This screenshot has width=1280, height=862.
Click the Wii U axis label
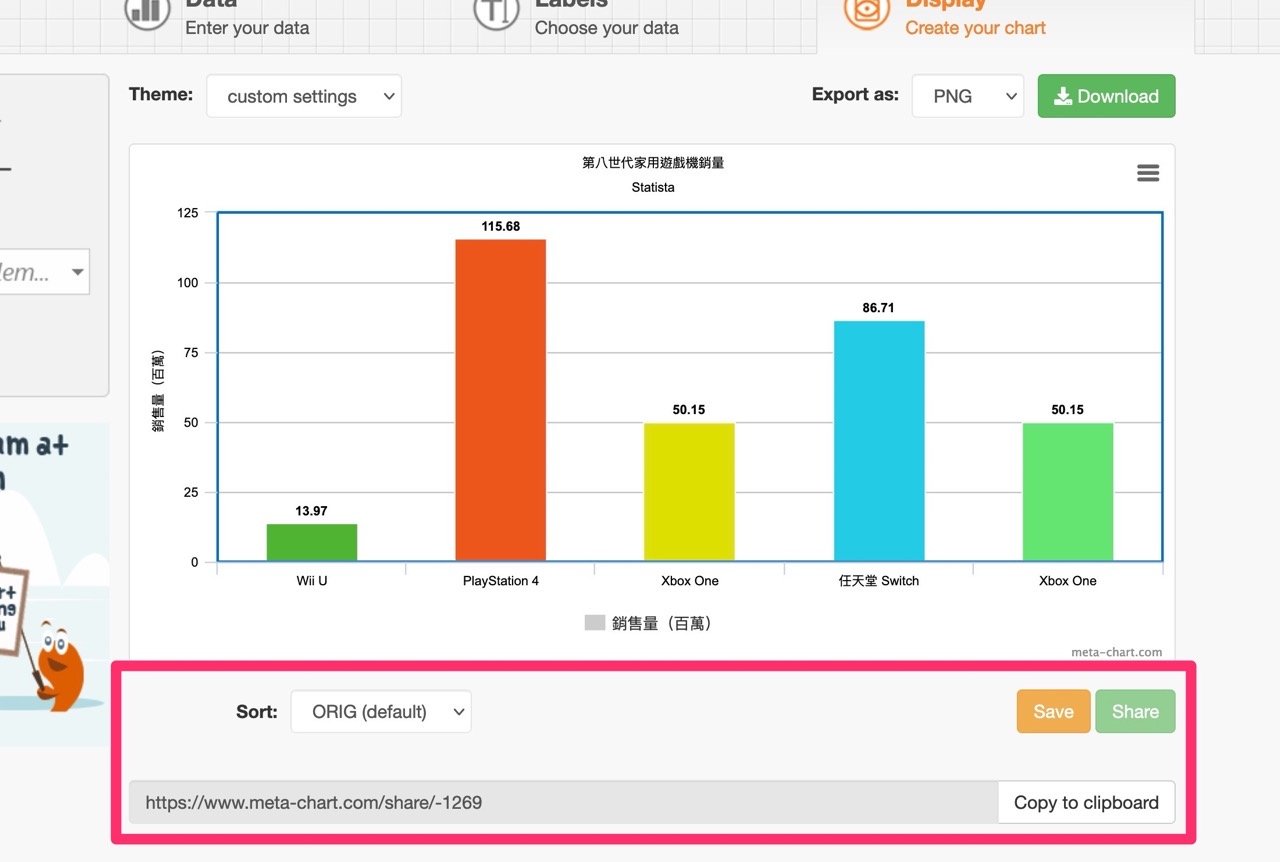[x=312, y=581]
